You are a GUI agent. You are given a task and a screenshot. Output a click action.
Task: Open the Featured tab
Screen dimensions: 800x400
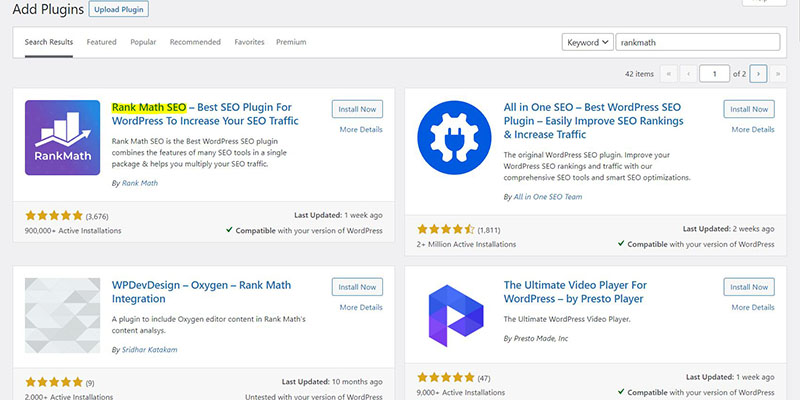pyautogui.click(x=102, y=42)
